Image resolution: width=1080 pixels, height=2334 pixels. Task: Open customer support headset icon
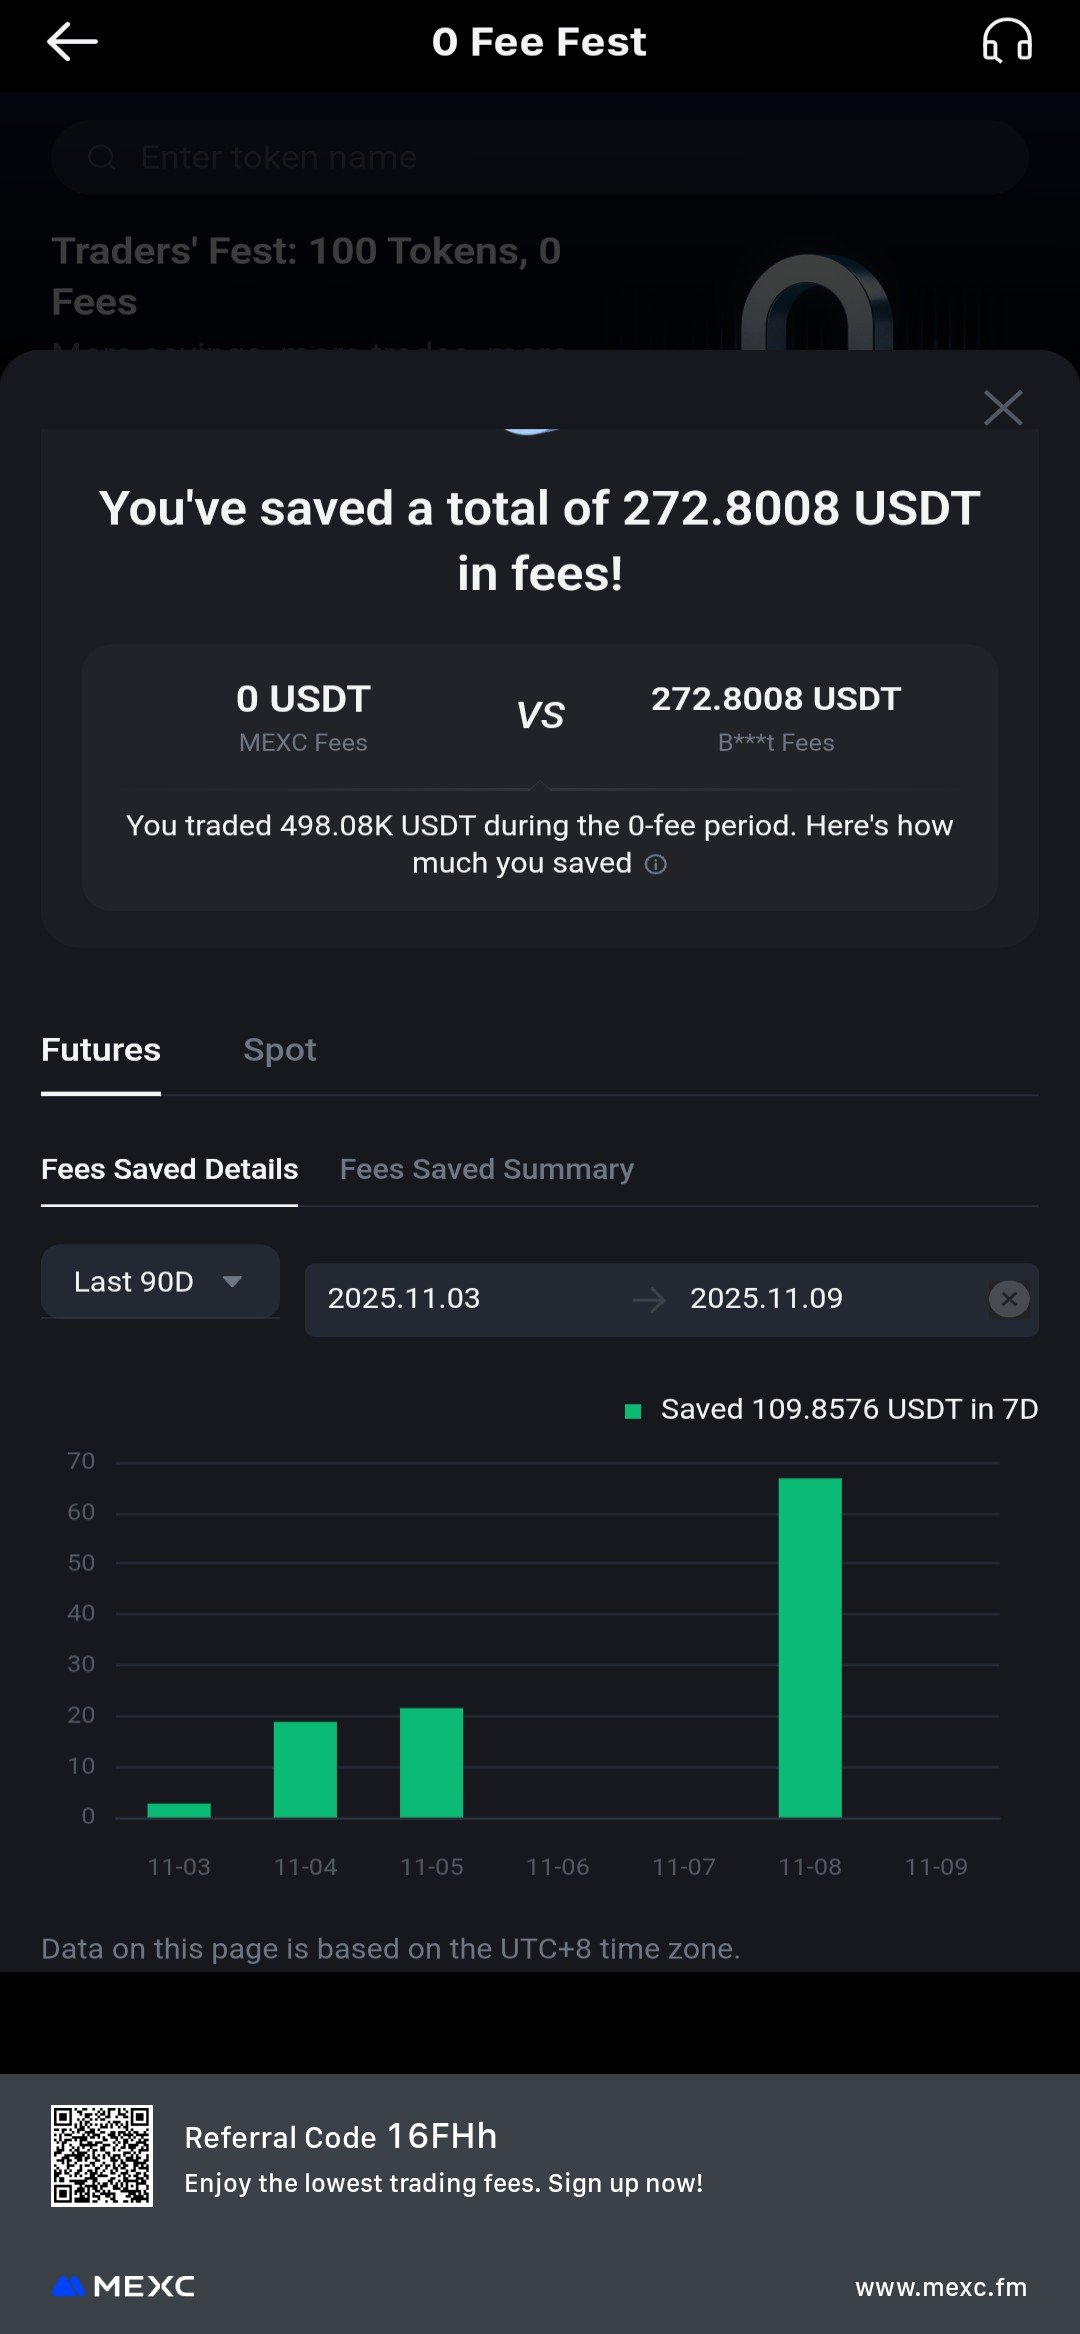pos(1006,42)
